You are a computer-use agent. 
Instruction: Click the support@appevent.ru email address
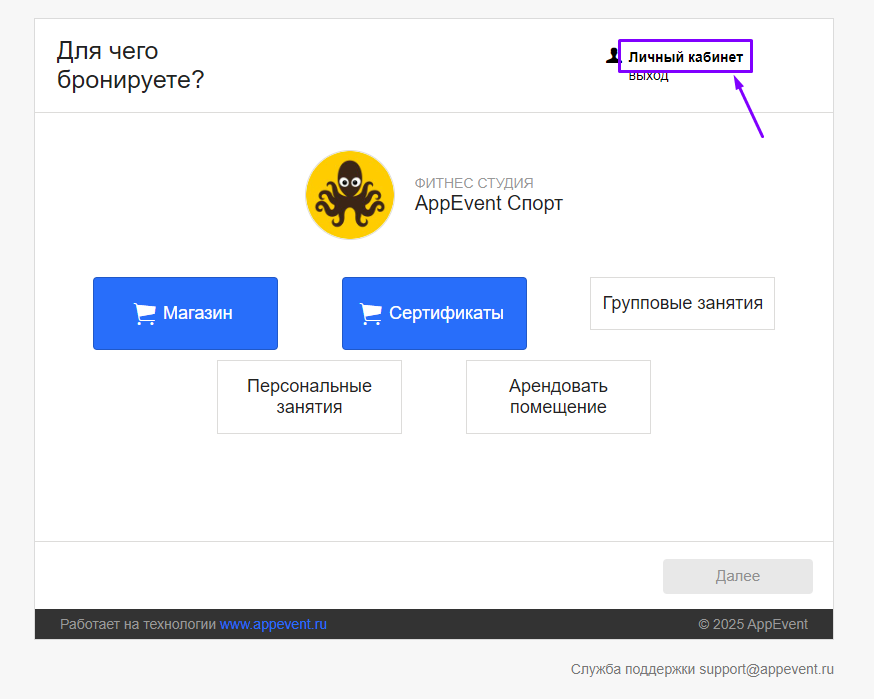(766, 669)
